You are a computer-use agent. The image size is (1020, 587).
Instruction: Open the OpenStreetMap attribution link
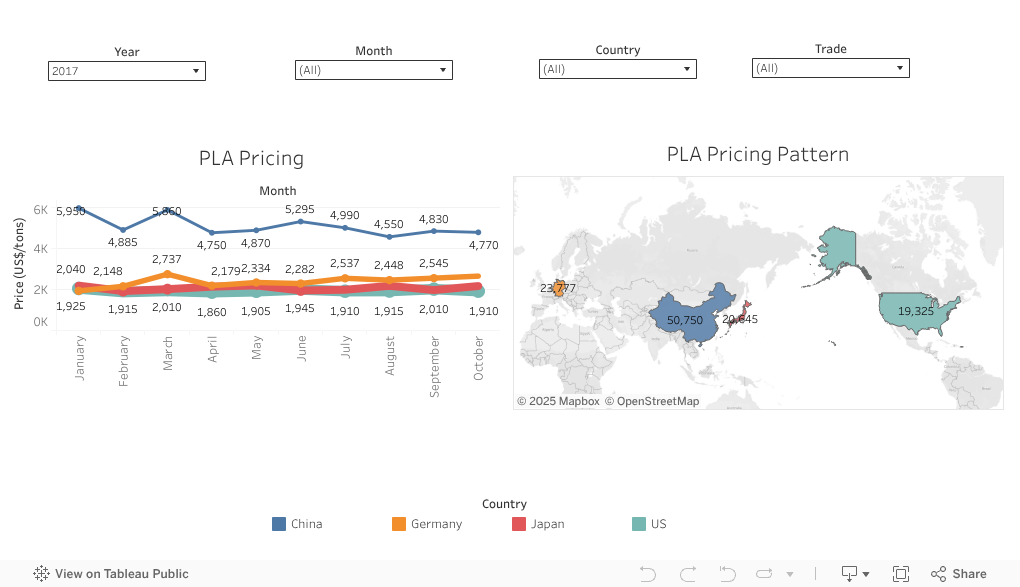[658, 401]
